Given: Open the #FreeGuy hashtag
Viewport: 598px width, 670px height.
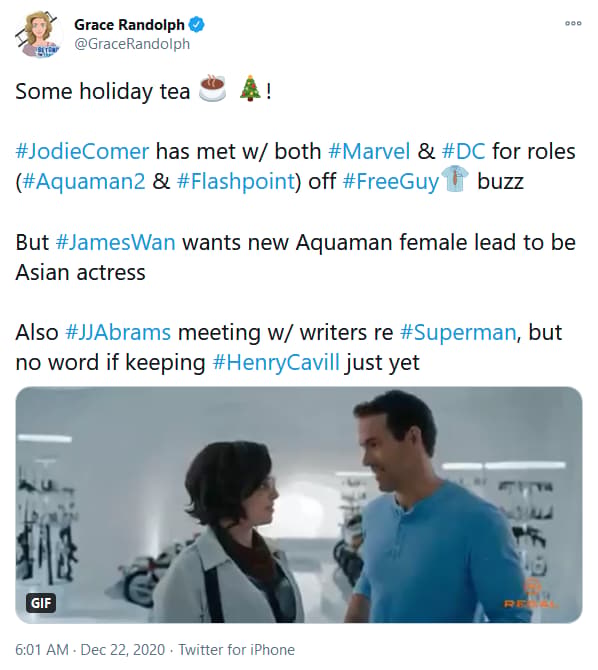Looking at the screenshot, I should pyautogui.click(x=391, y=181).
